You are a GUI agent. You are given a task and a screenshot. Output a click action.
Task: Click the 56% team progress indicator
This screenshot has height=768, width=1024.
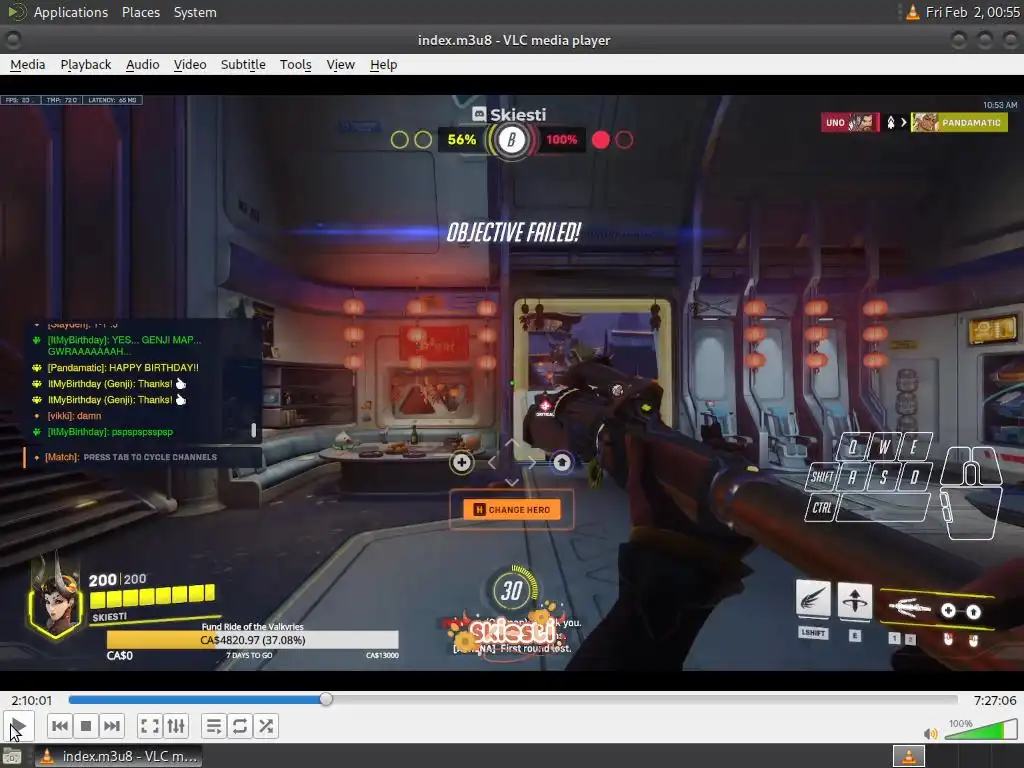pyautogui.click(x=462, y=140)
